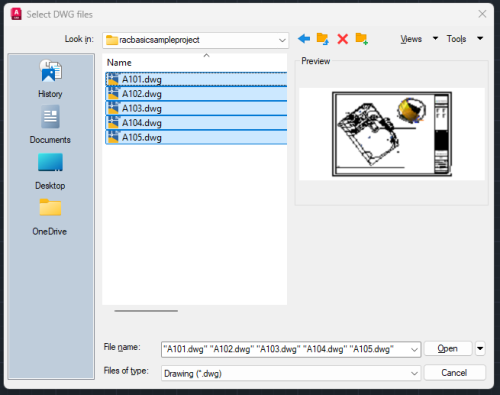Expand the File name dropdown arrow
Screen dimensions: 500x395
(414, 349)
